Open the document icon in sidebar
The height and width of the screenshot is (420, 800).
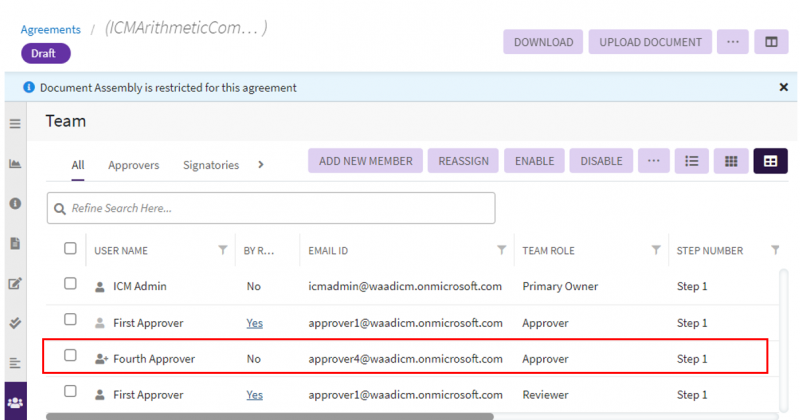coord(15,243)
